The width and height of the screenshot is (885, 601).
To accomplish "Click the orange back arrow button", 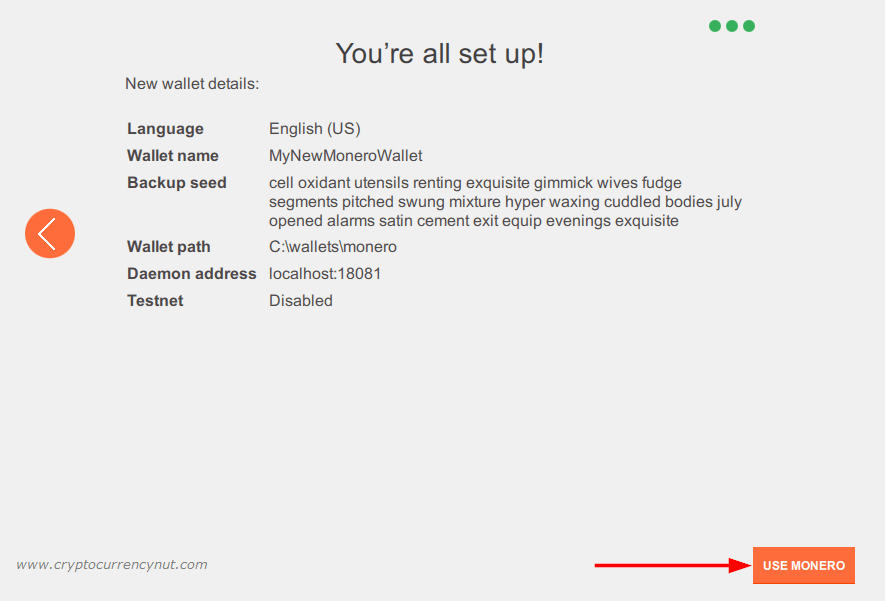I will (50, 234).
